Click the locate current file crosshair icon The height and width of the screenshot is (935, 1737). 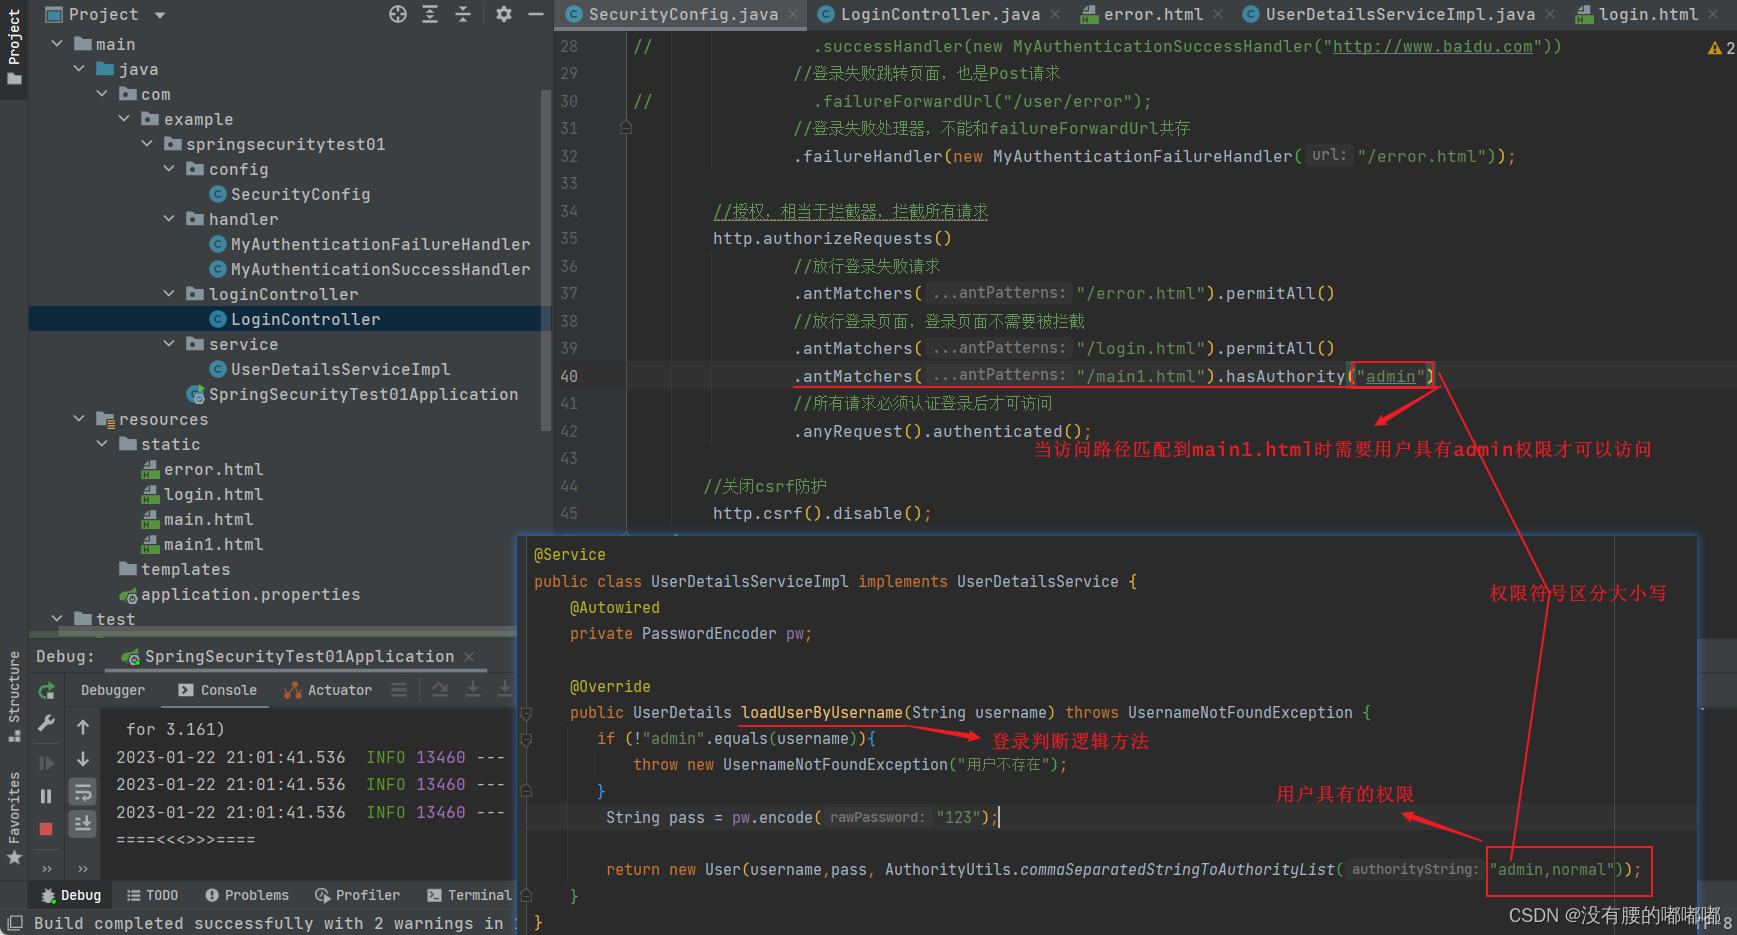click(398, 14)
